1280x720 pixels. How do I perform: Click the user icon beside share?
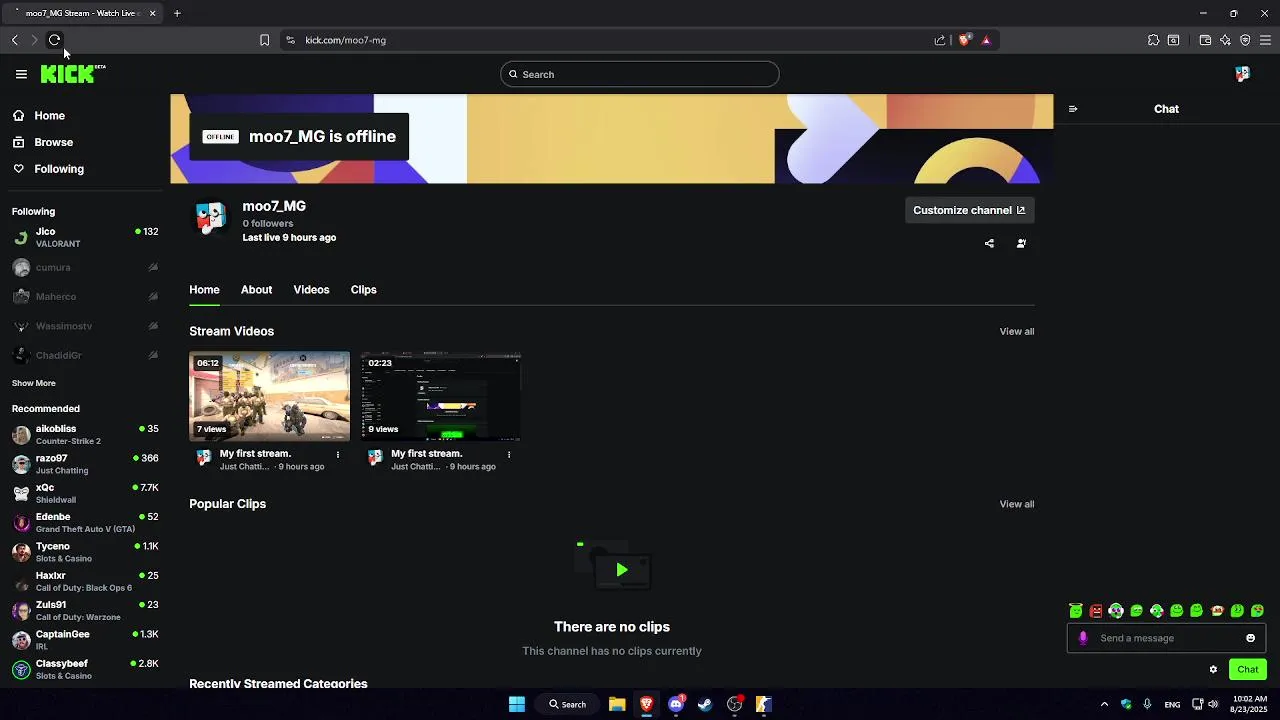click(1021, 243)
